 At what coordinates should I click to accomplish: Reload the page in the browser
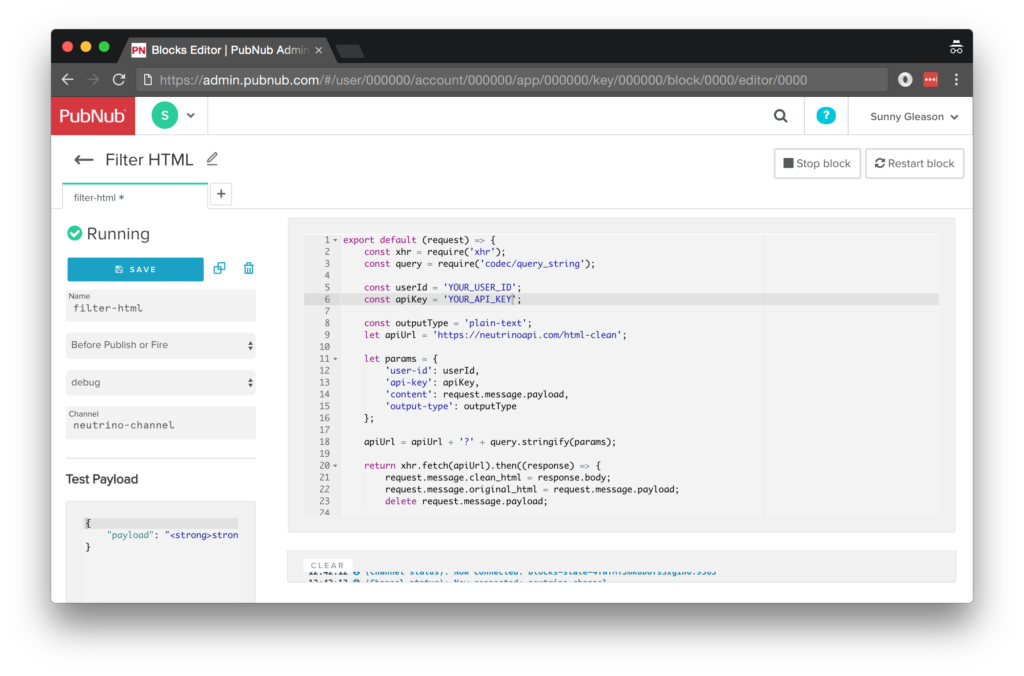click(119, 80)
